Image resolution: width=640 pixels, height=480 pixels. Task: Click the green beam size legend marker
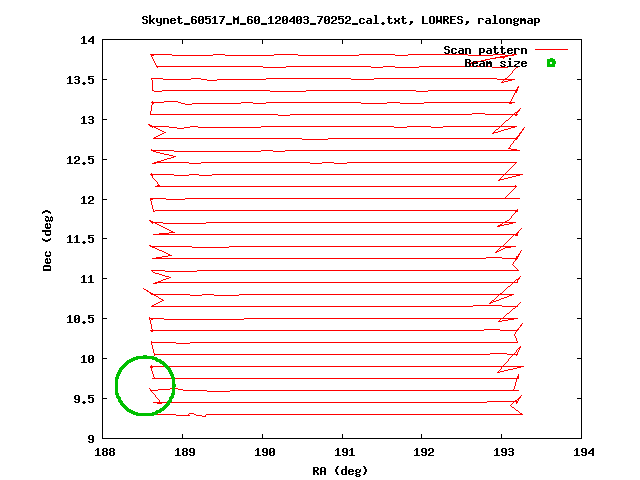pyautogui.click(x=551, y=63)
